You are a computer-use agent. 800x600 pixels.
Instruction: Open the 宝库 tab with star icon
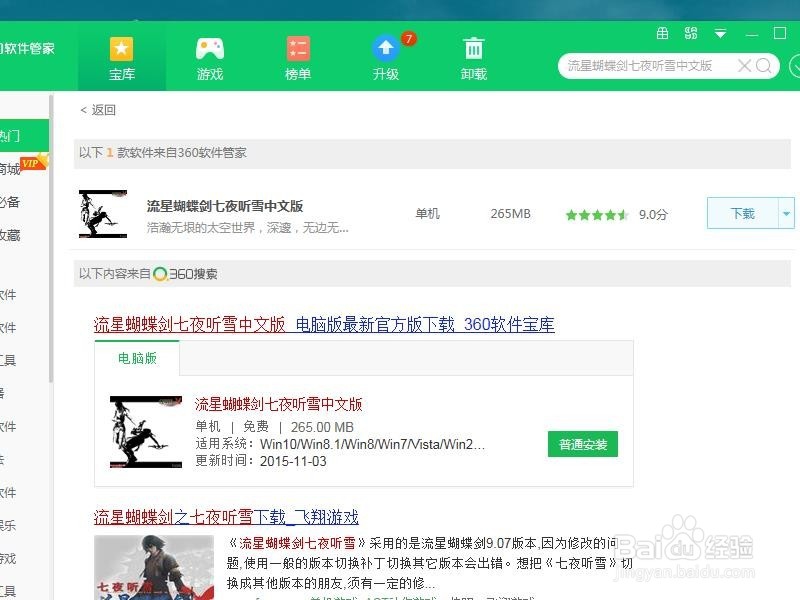121,59
